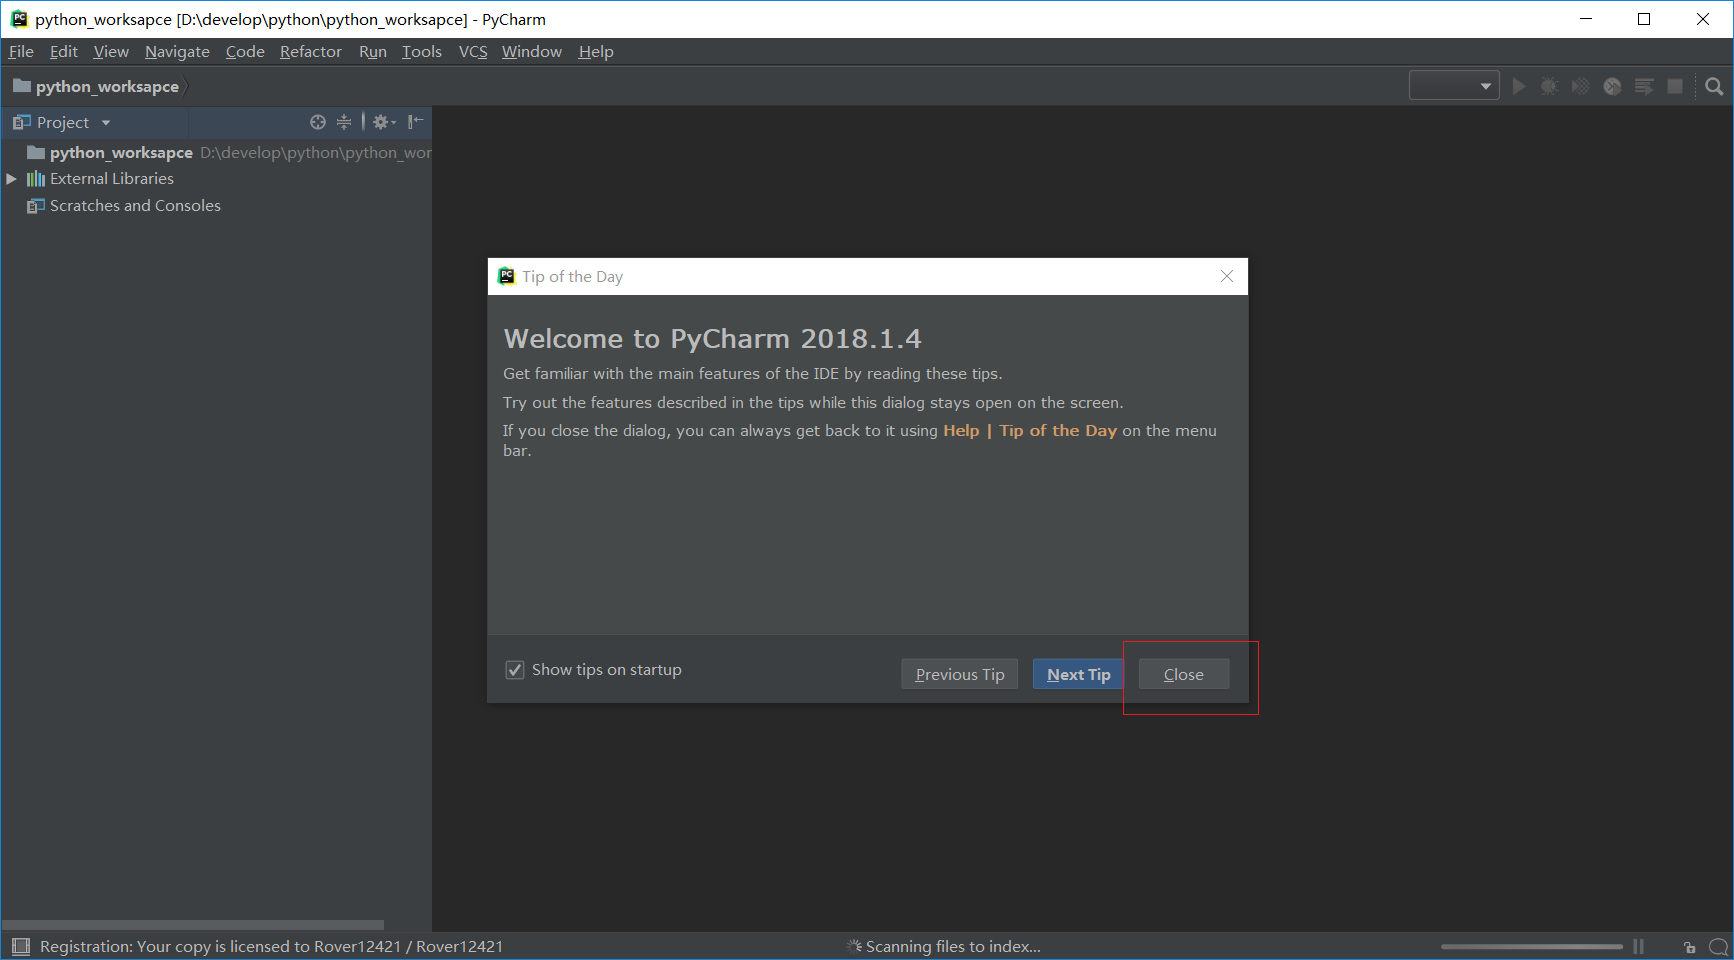
Task: Open the Refactor menu
Action: (x=310, y=51)
